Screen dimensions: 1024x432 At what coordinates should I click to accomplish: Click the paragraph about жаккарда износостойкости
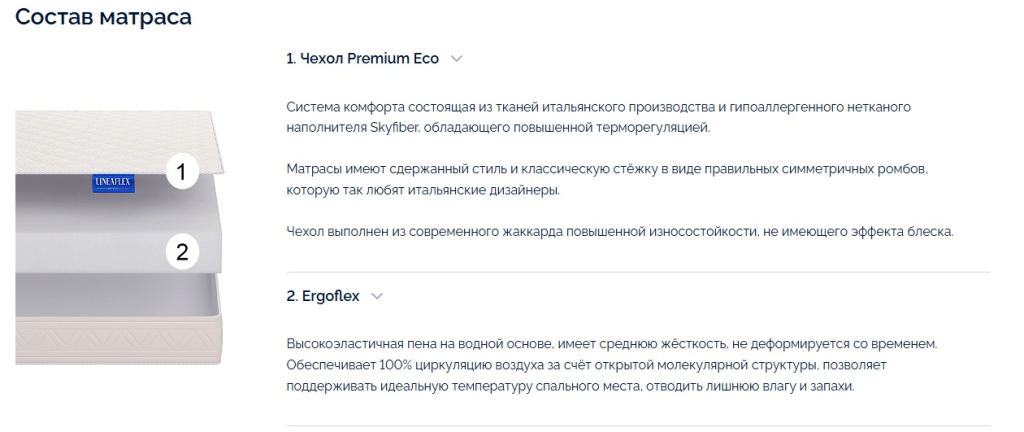coord(620,231)
